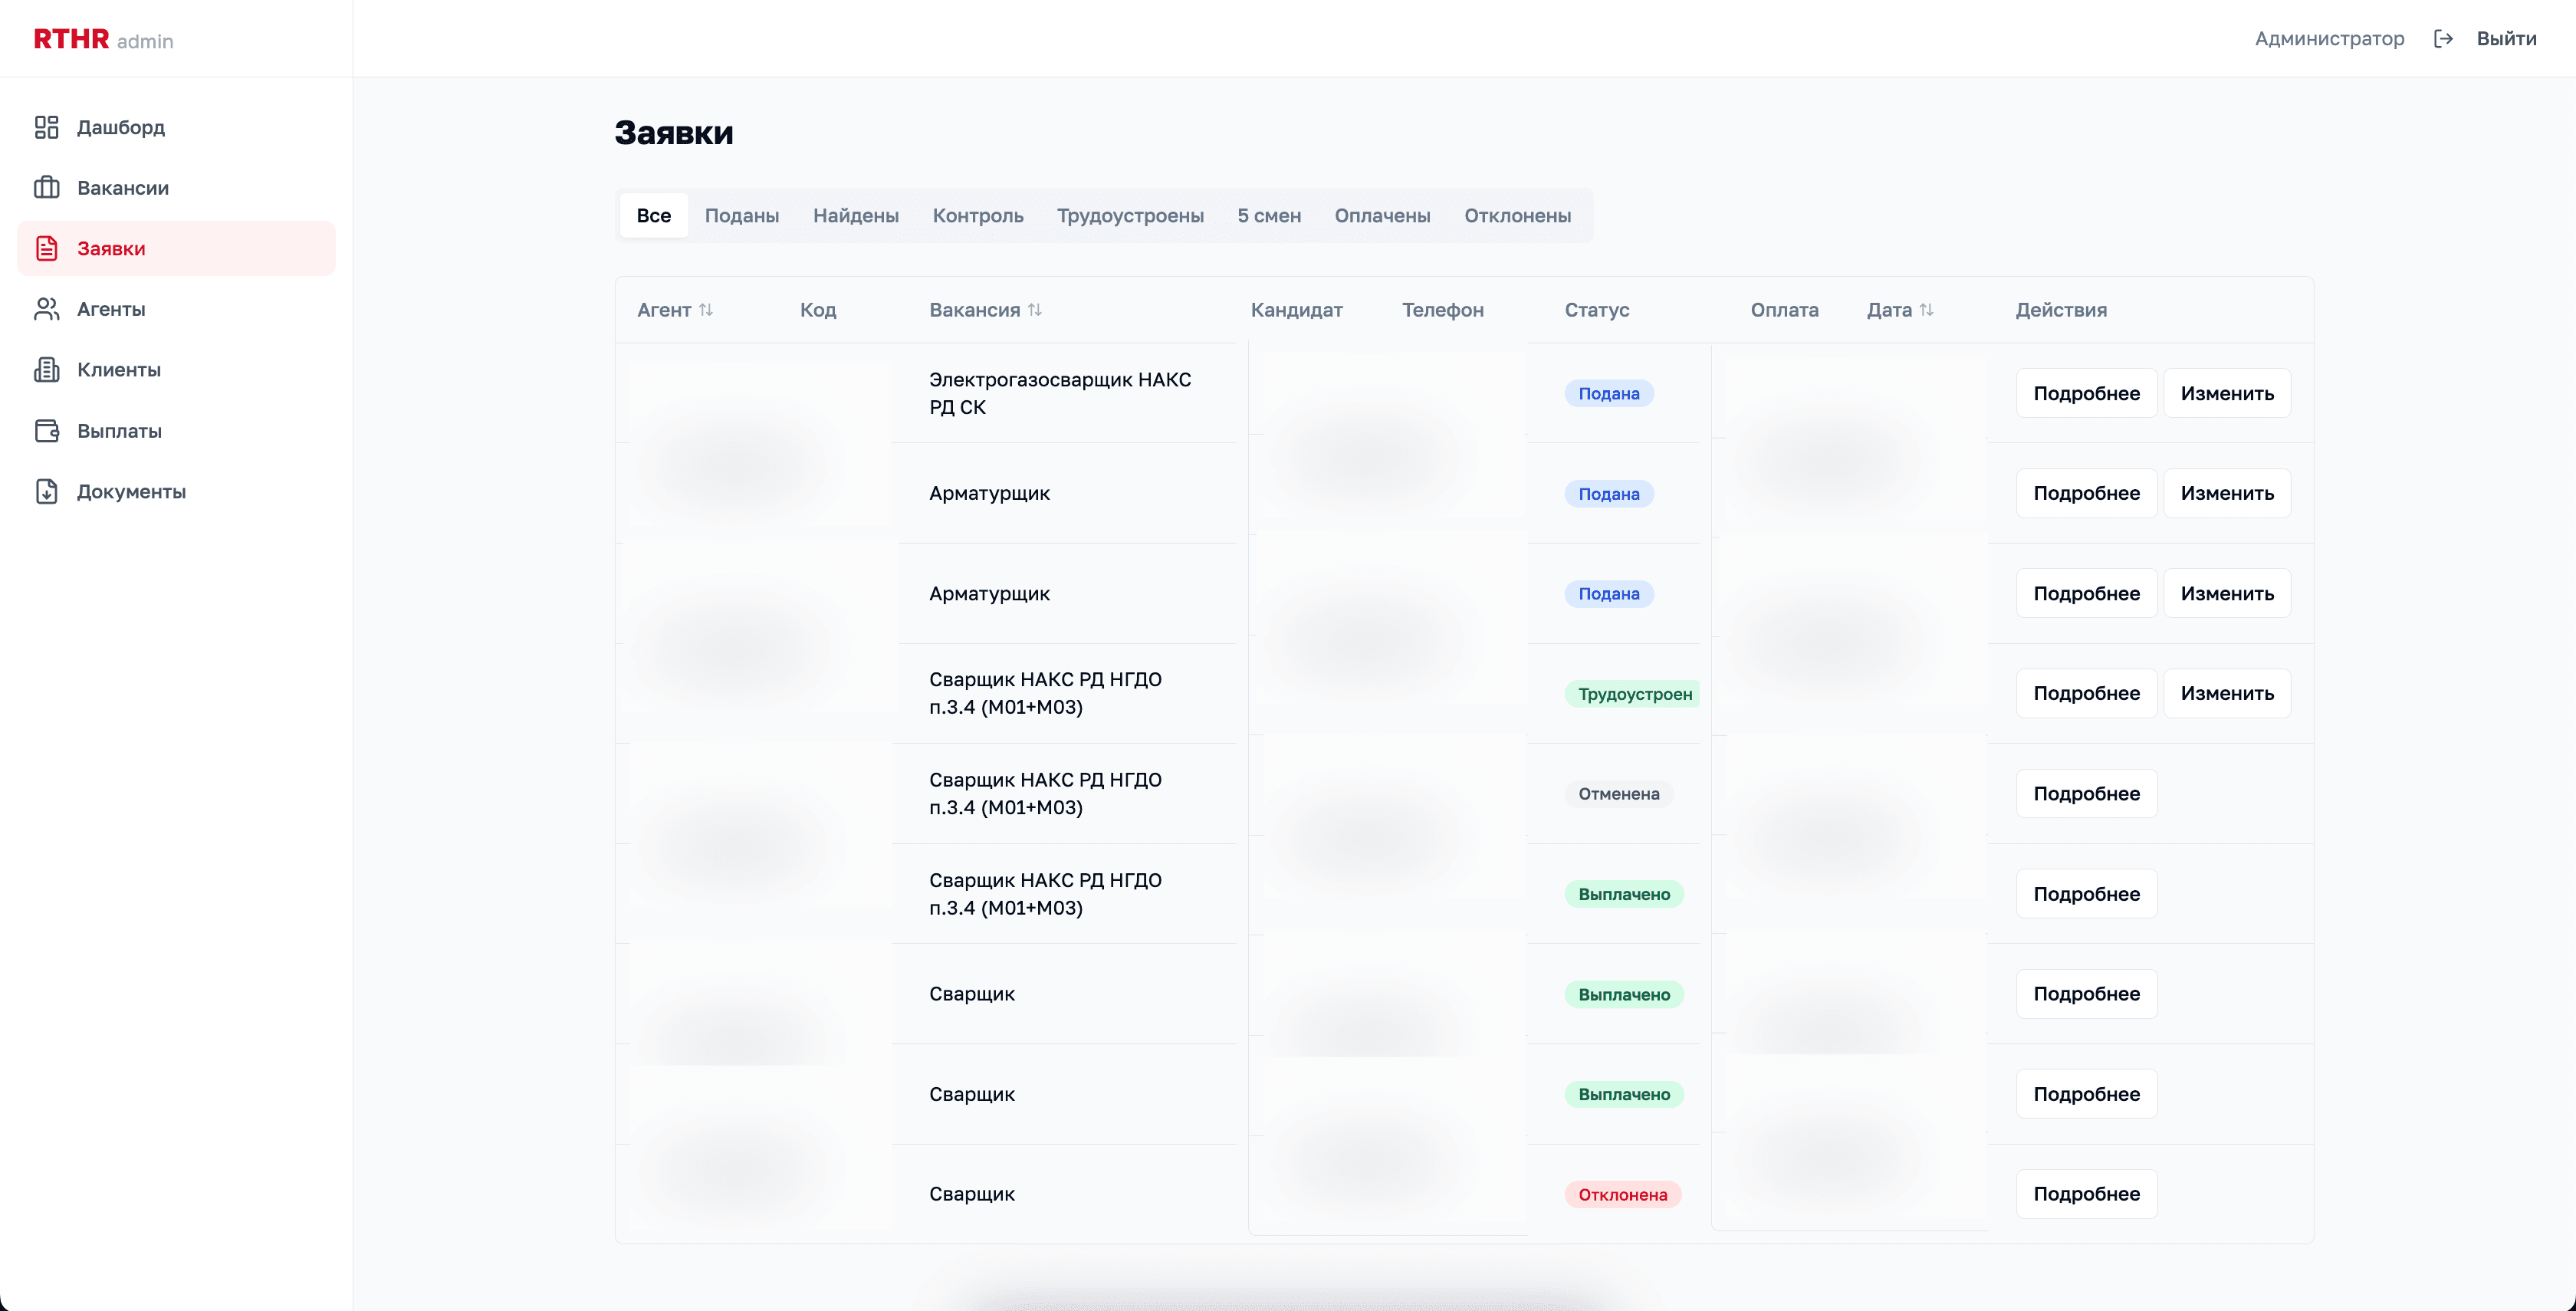Switch to the Поданы tab
2576x1311 pixels.
(741, 215)
